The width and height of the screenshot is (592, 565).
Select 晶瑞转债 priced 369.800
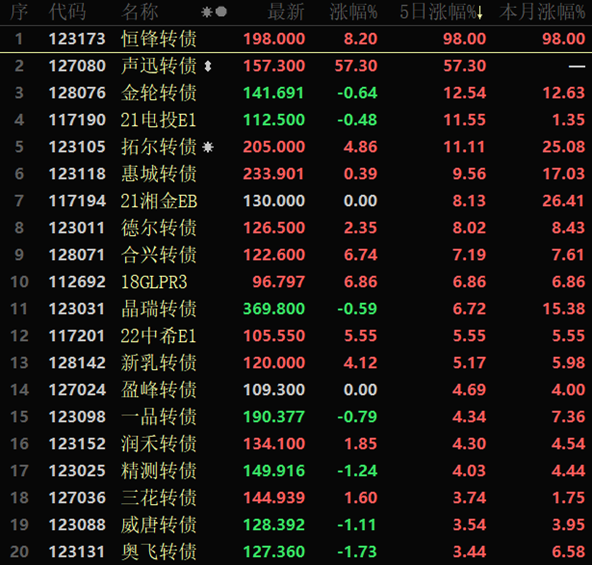296,309
